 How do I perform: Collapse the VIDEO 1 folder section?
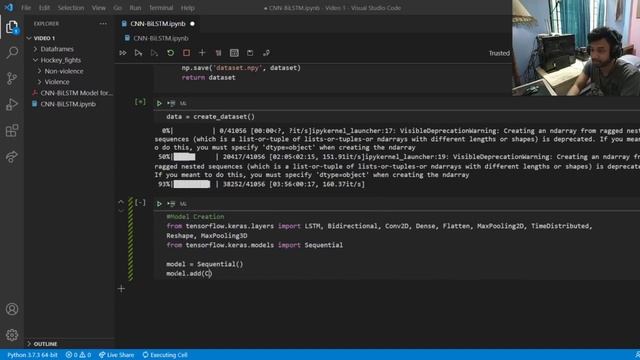pos(29,38)
